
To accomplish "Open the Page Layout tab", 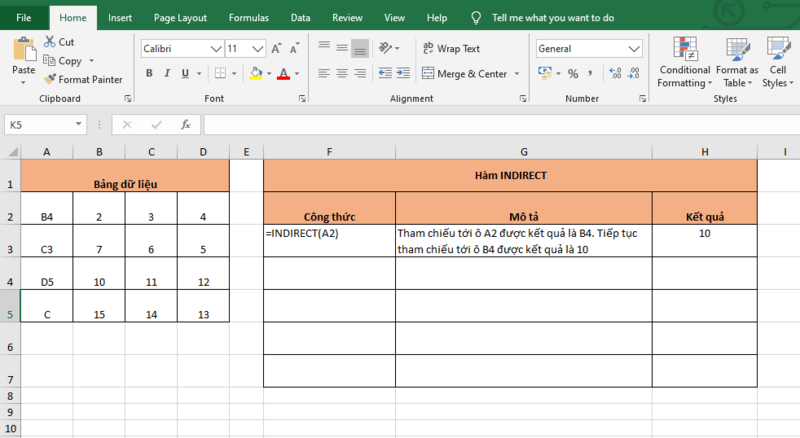I will [x=179, y=18].
